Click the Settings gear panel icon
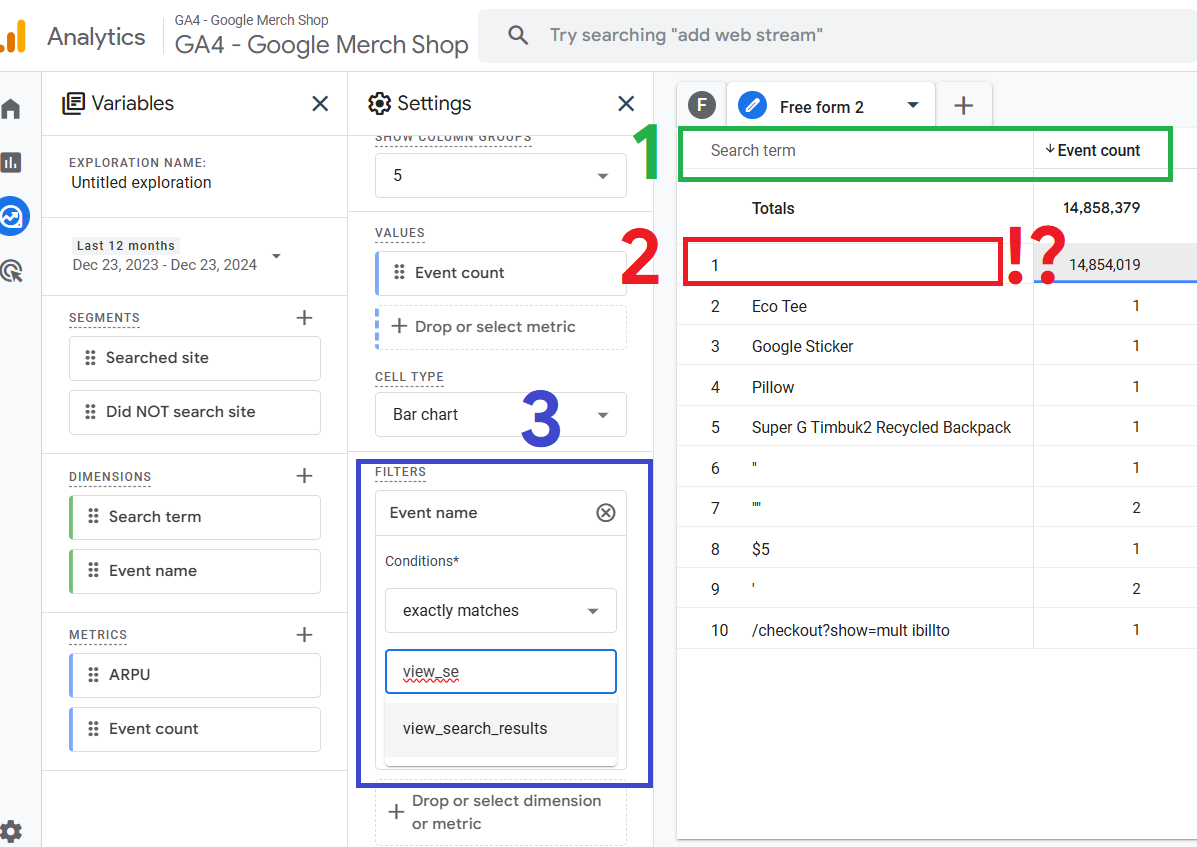The width and height of the screenshot is (1197, 847). tap(379, 104)
